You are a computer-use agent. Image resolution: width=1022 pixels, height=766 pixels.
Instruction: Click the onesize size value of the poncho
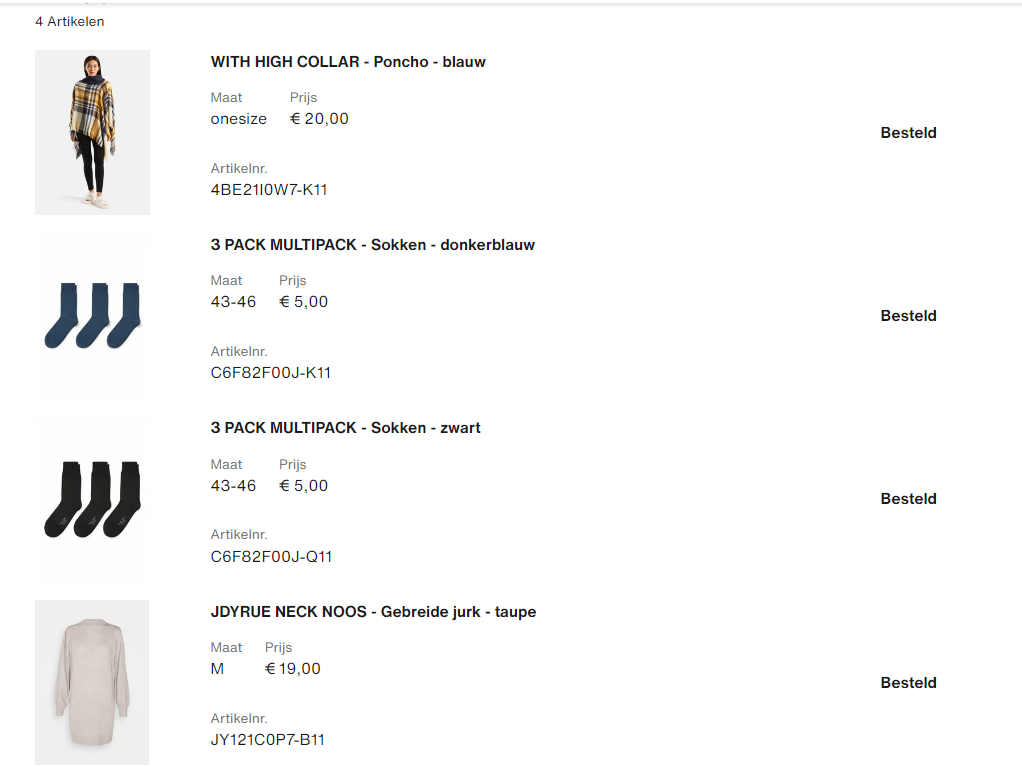(x=238, y=118)
